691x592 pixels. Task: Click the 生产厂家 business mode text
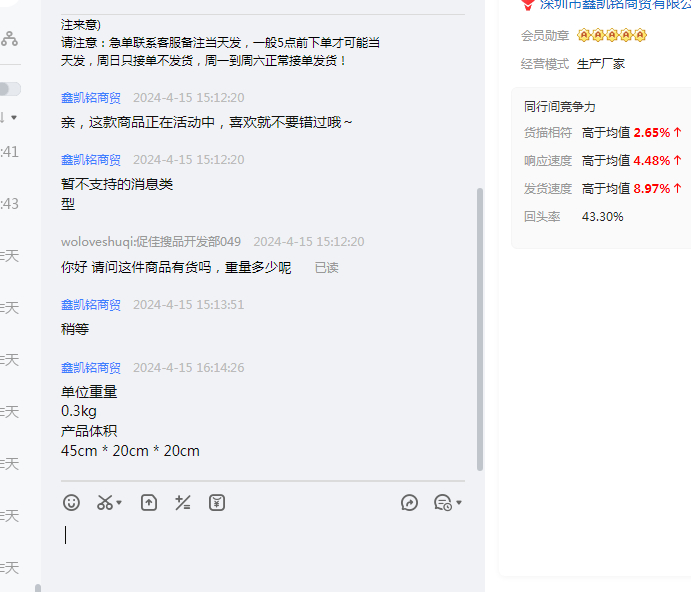601,64
